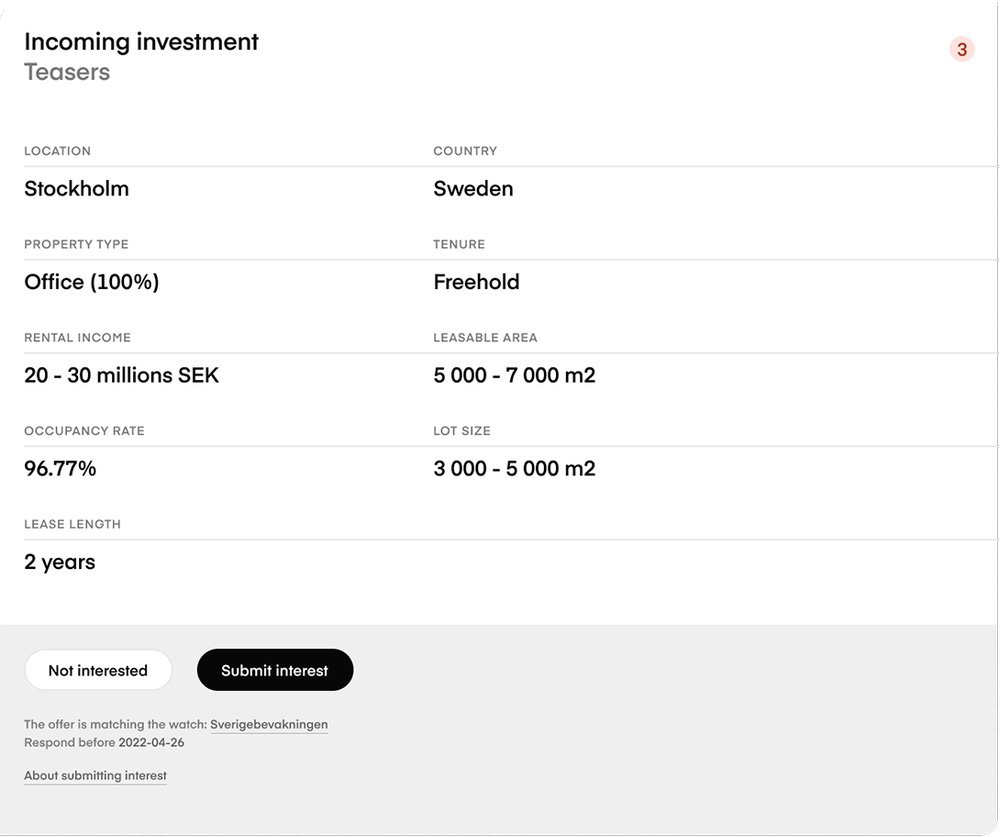Click the OCCUPANCY RATE label
The image size is (1000, 837).
coord(84,431)
